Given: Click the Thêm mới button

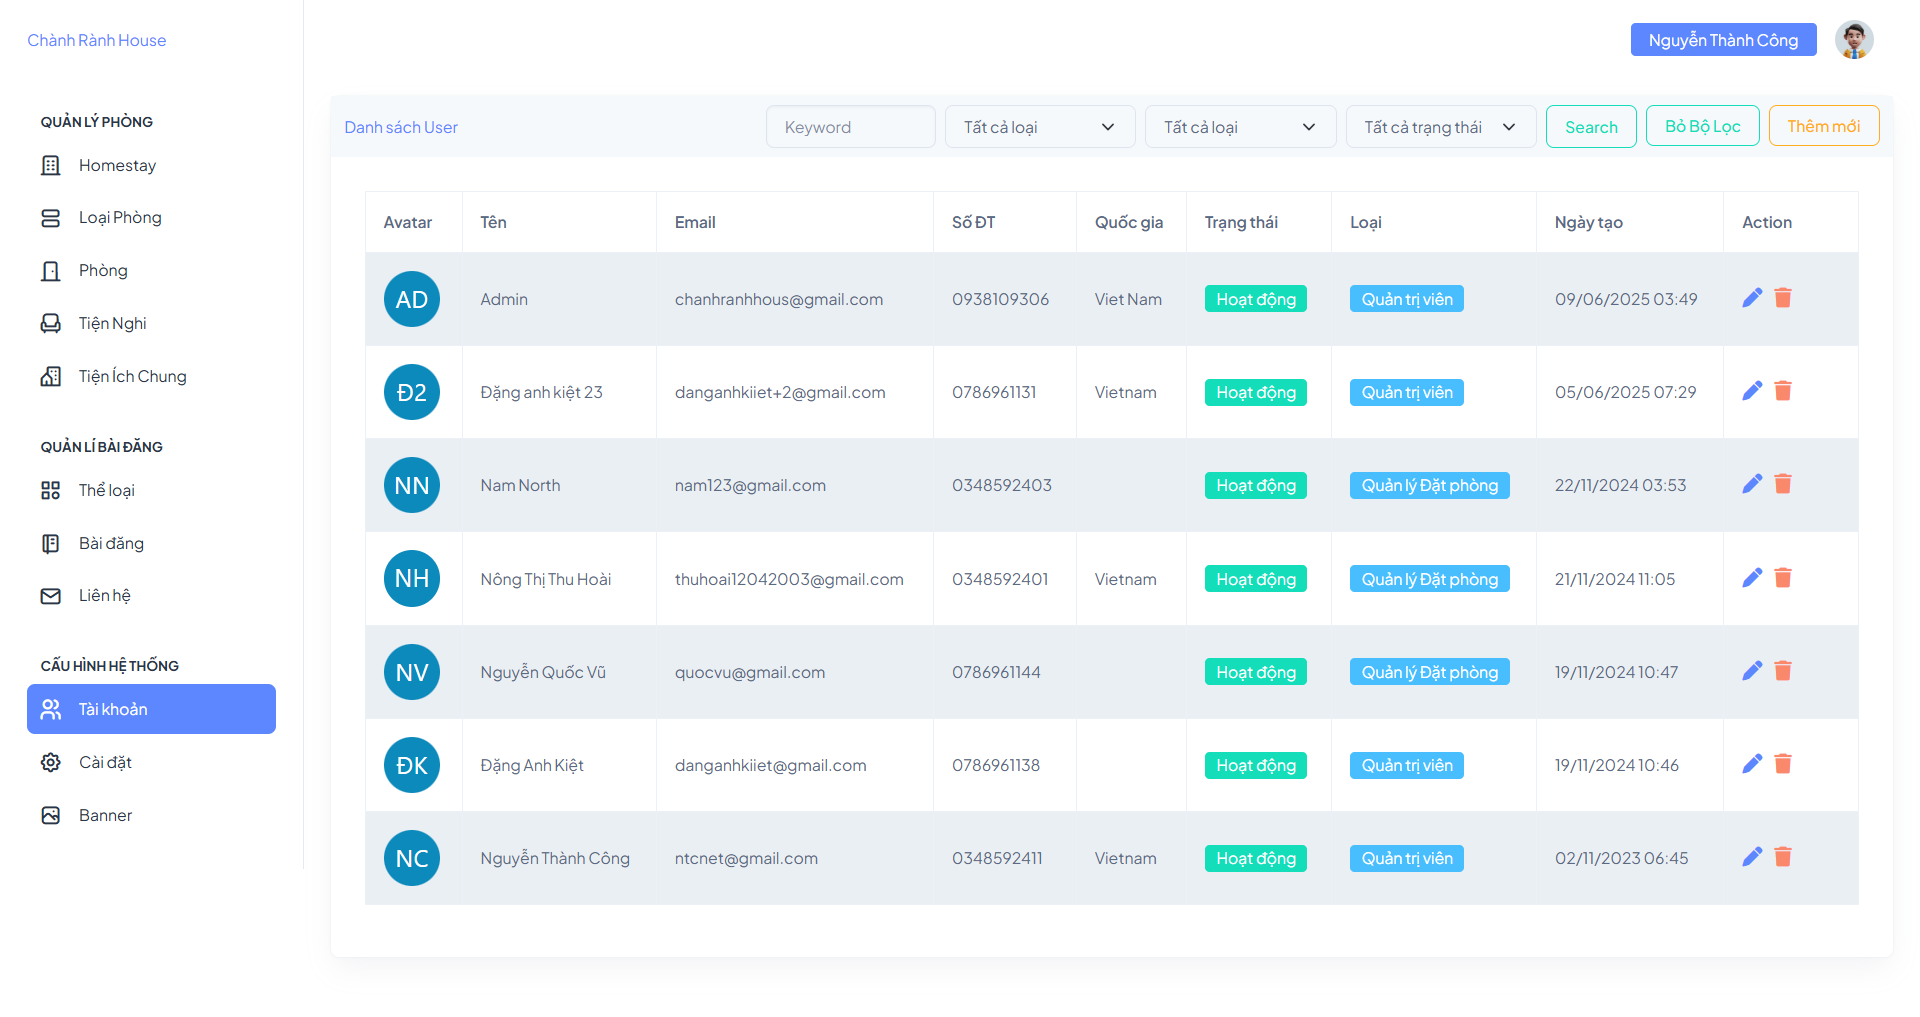Looking at the screenshot, I should 1824,126.
